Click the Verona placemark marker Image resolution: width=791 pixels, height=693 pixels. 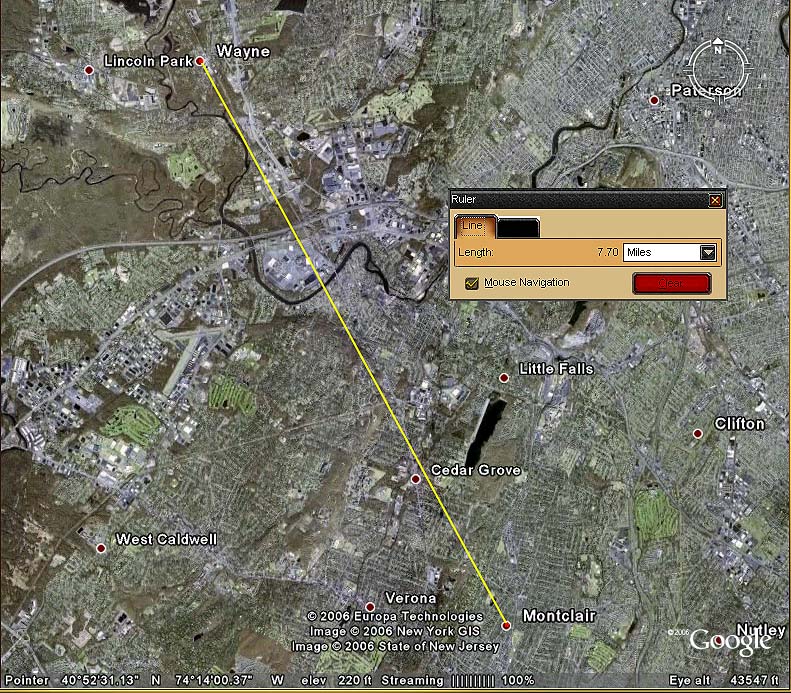click(370, 607)
